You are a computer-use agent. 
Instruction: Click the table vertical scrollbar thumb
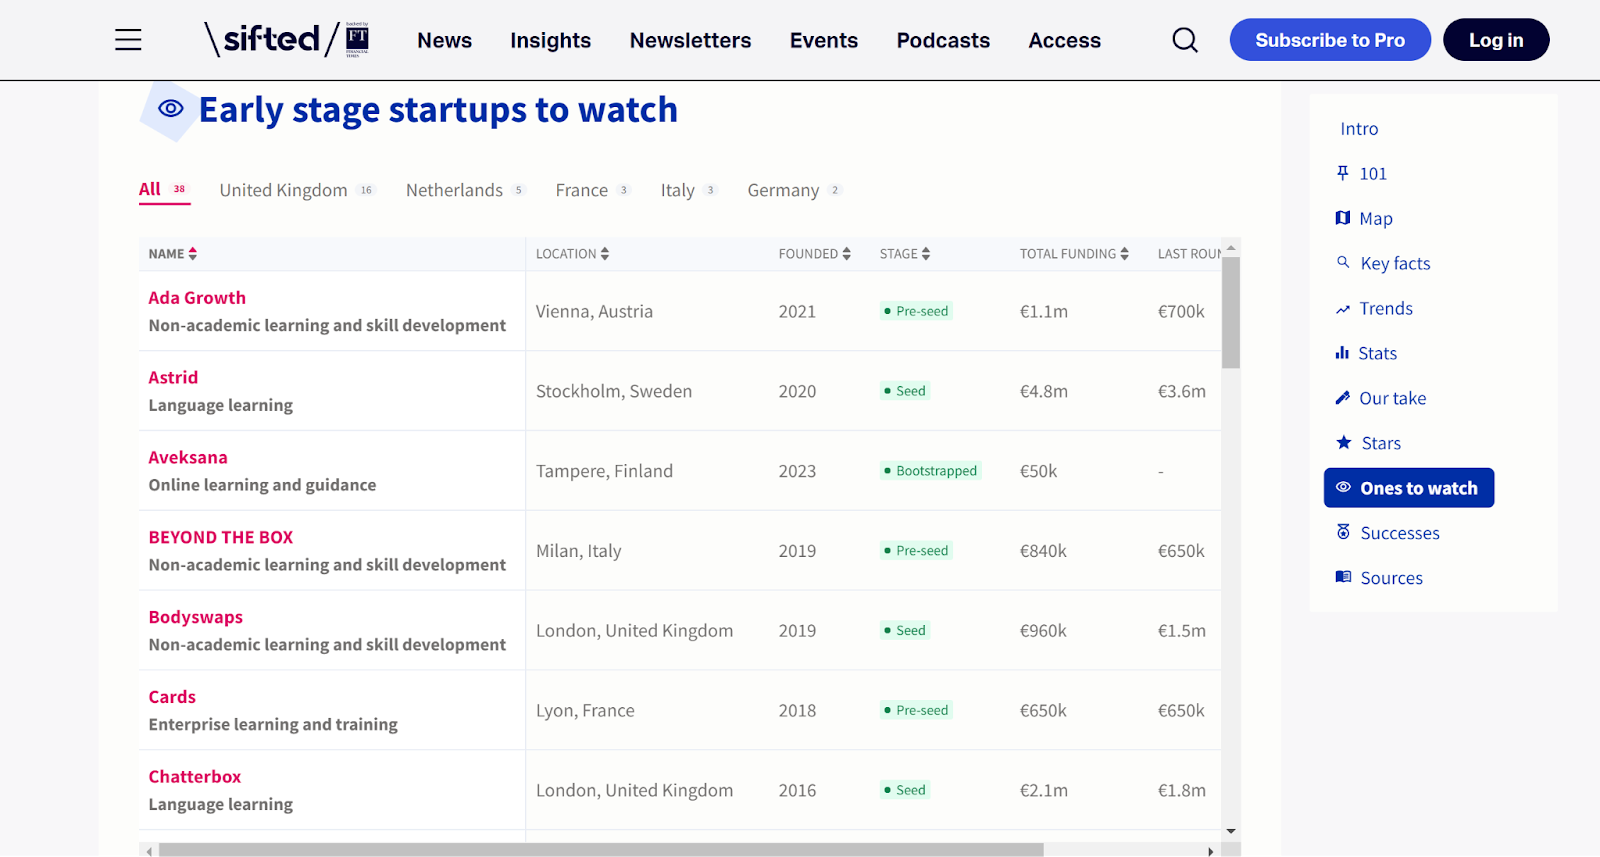coord(1231,313)
